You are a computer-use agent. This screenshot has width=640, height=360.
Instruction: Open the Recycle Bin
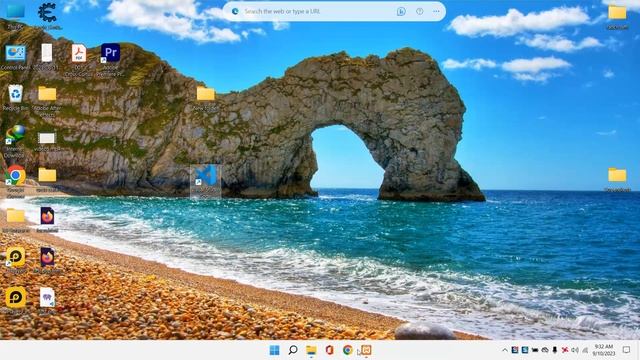click(x=16, y=97)
